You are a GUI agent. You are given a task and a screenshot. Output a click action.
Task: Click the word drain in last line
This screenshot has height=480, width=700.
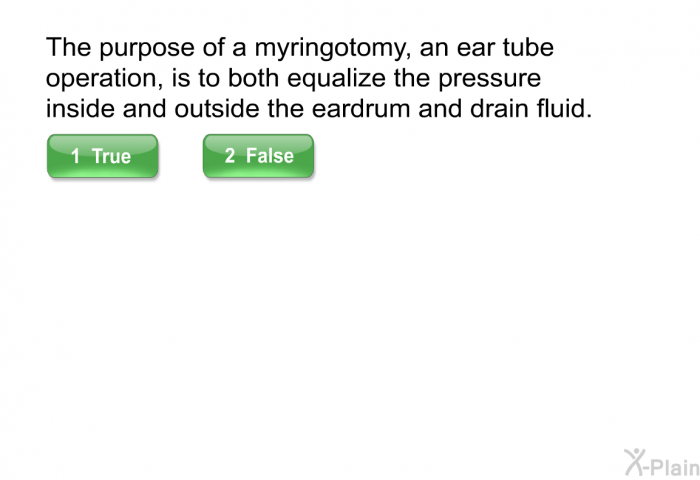pos(500,108)
